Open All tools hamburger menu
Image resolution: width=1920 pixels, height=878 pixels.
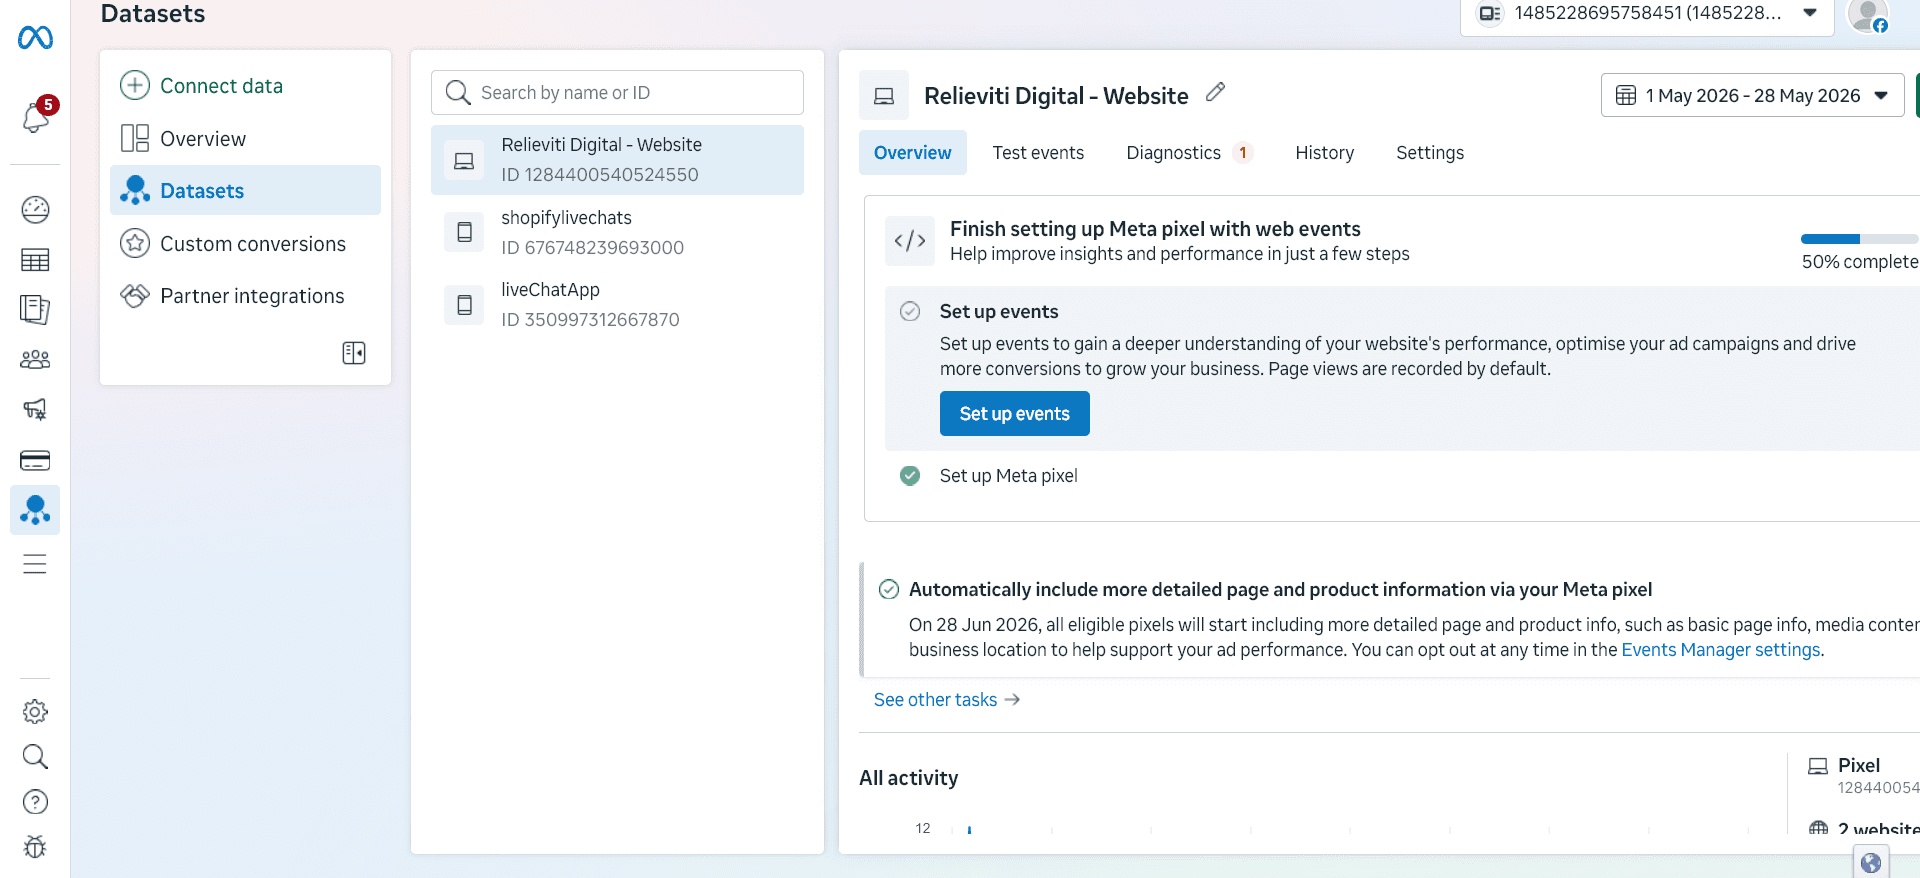[35, 564]
